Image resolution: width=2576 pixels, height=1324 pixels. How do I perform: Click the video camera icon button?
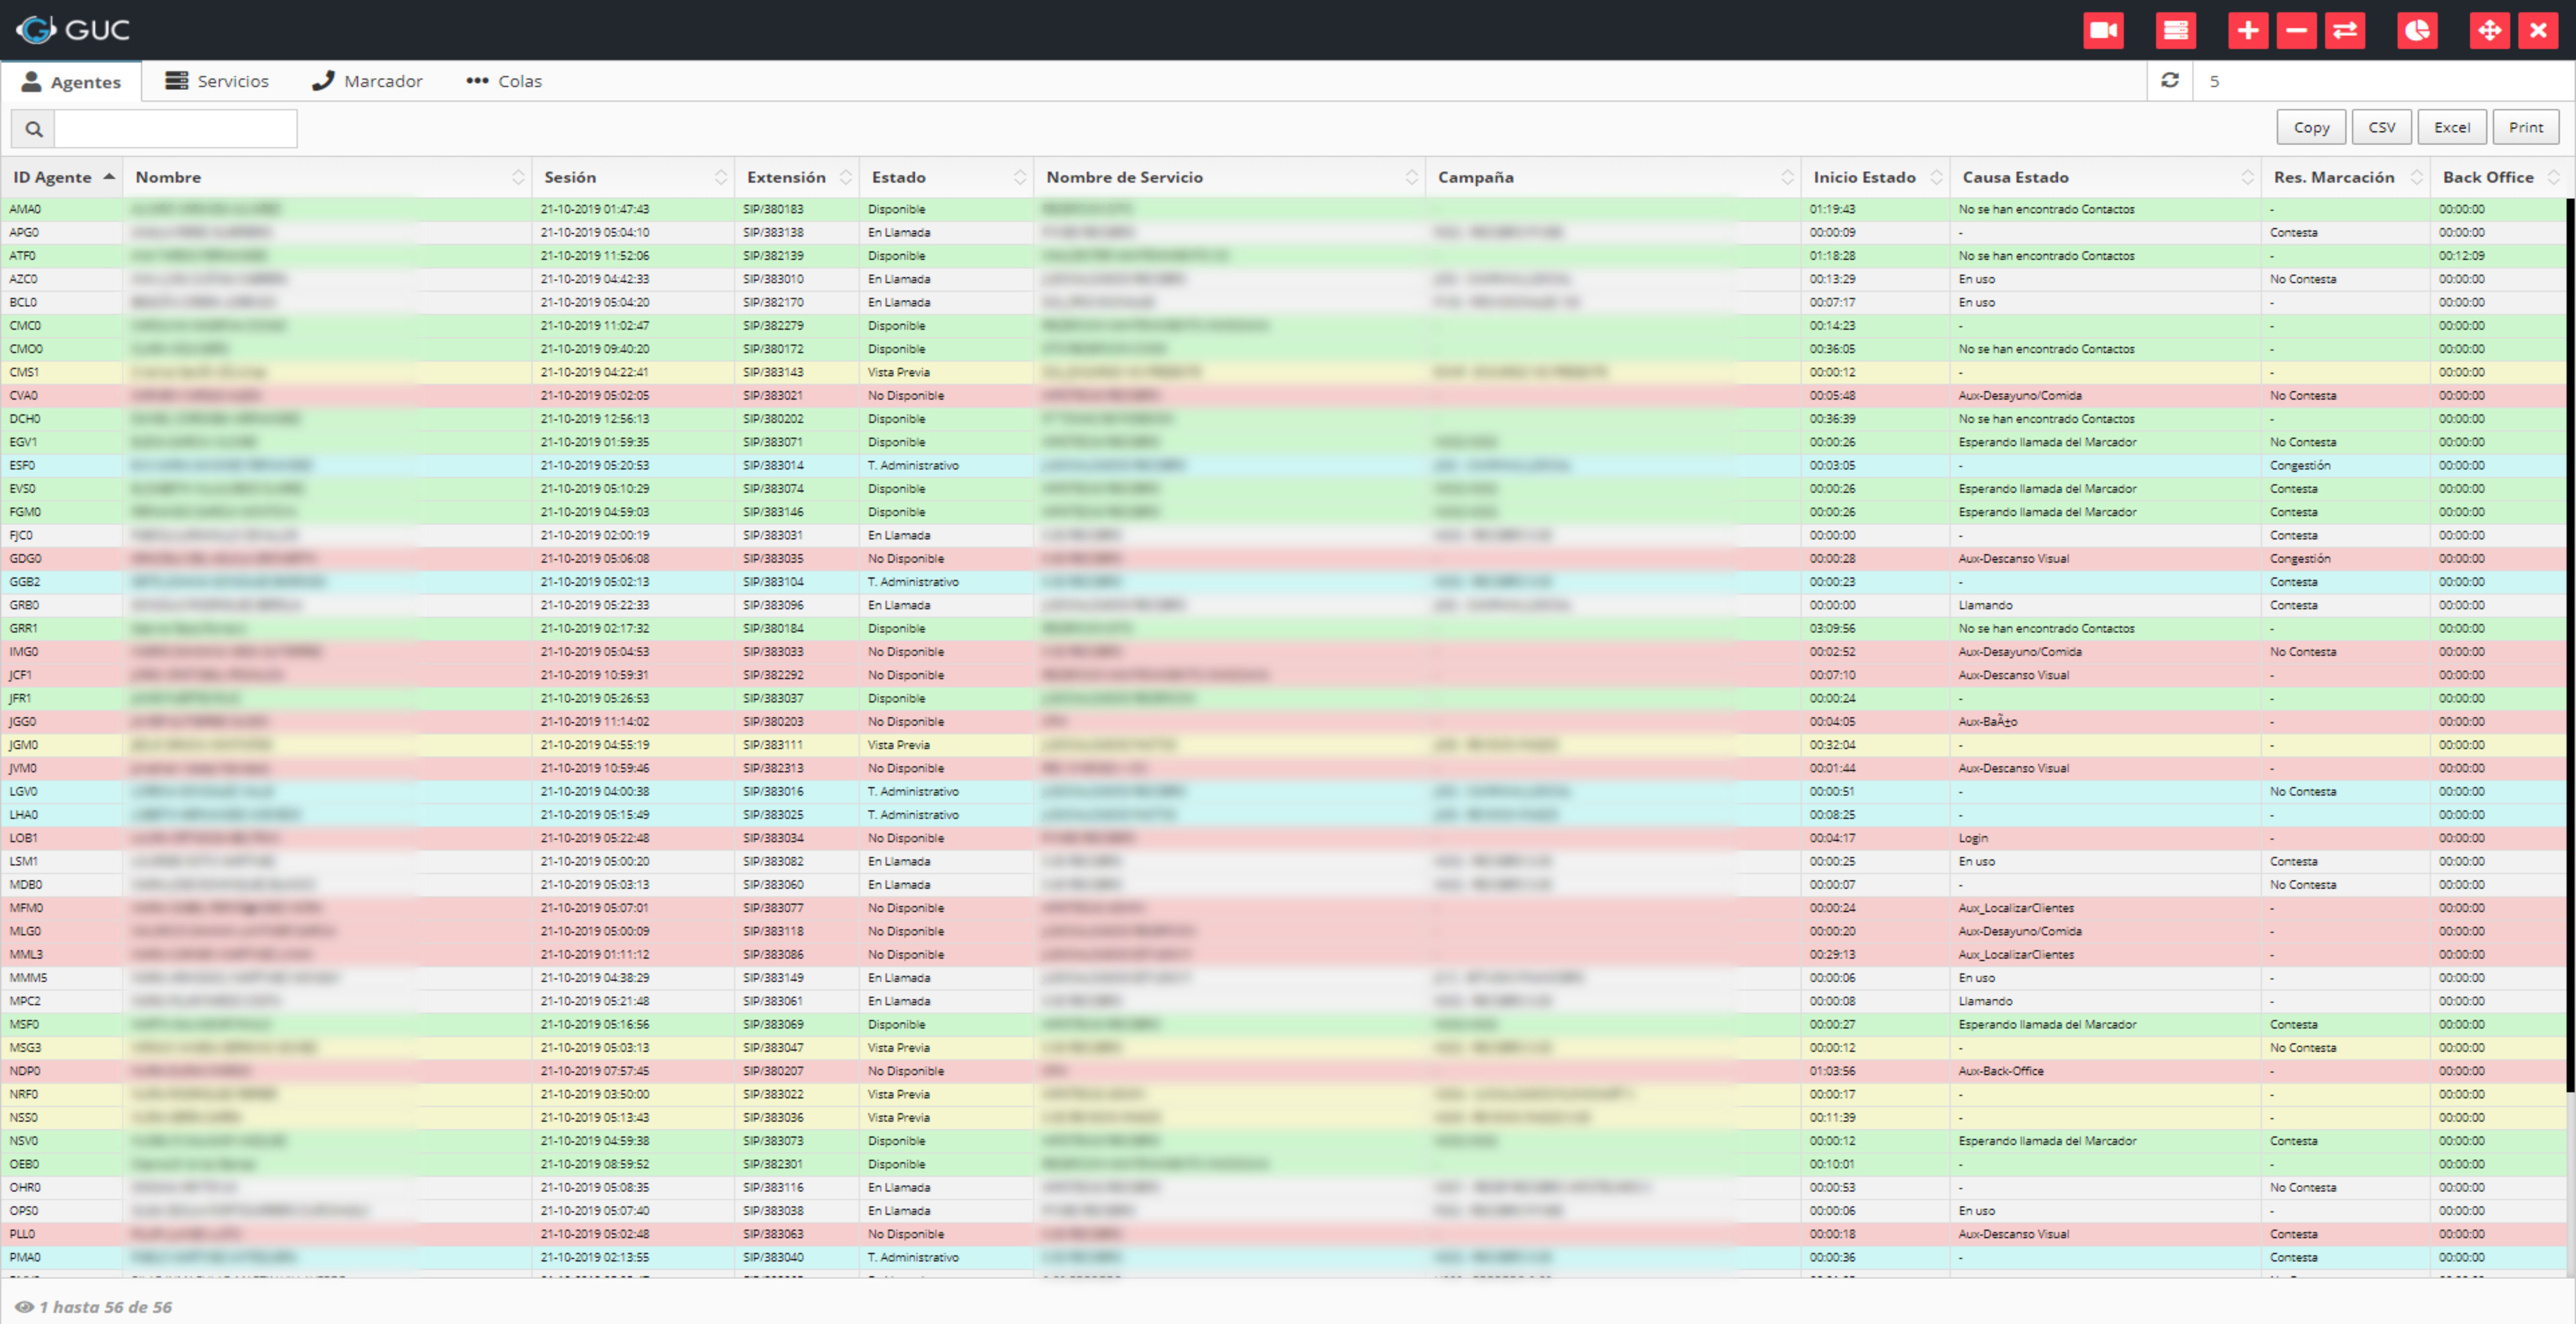[x=2103, y=30]
